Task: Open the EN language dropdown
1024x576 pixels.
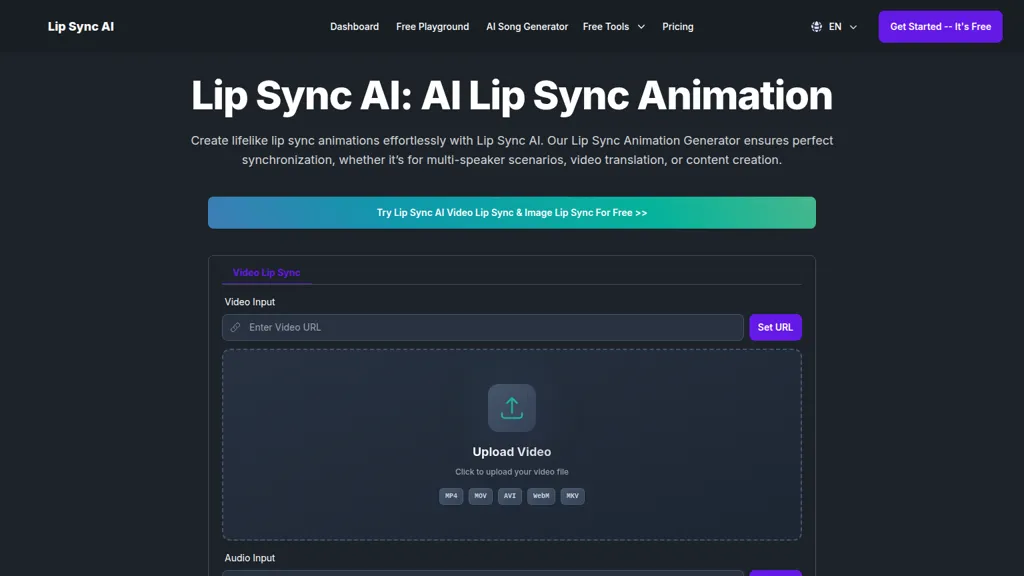Action: coord(835,27)
